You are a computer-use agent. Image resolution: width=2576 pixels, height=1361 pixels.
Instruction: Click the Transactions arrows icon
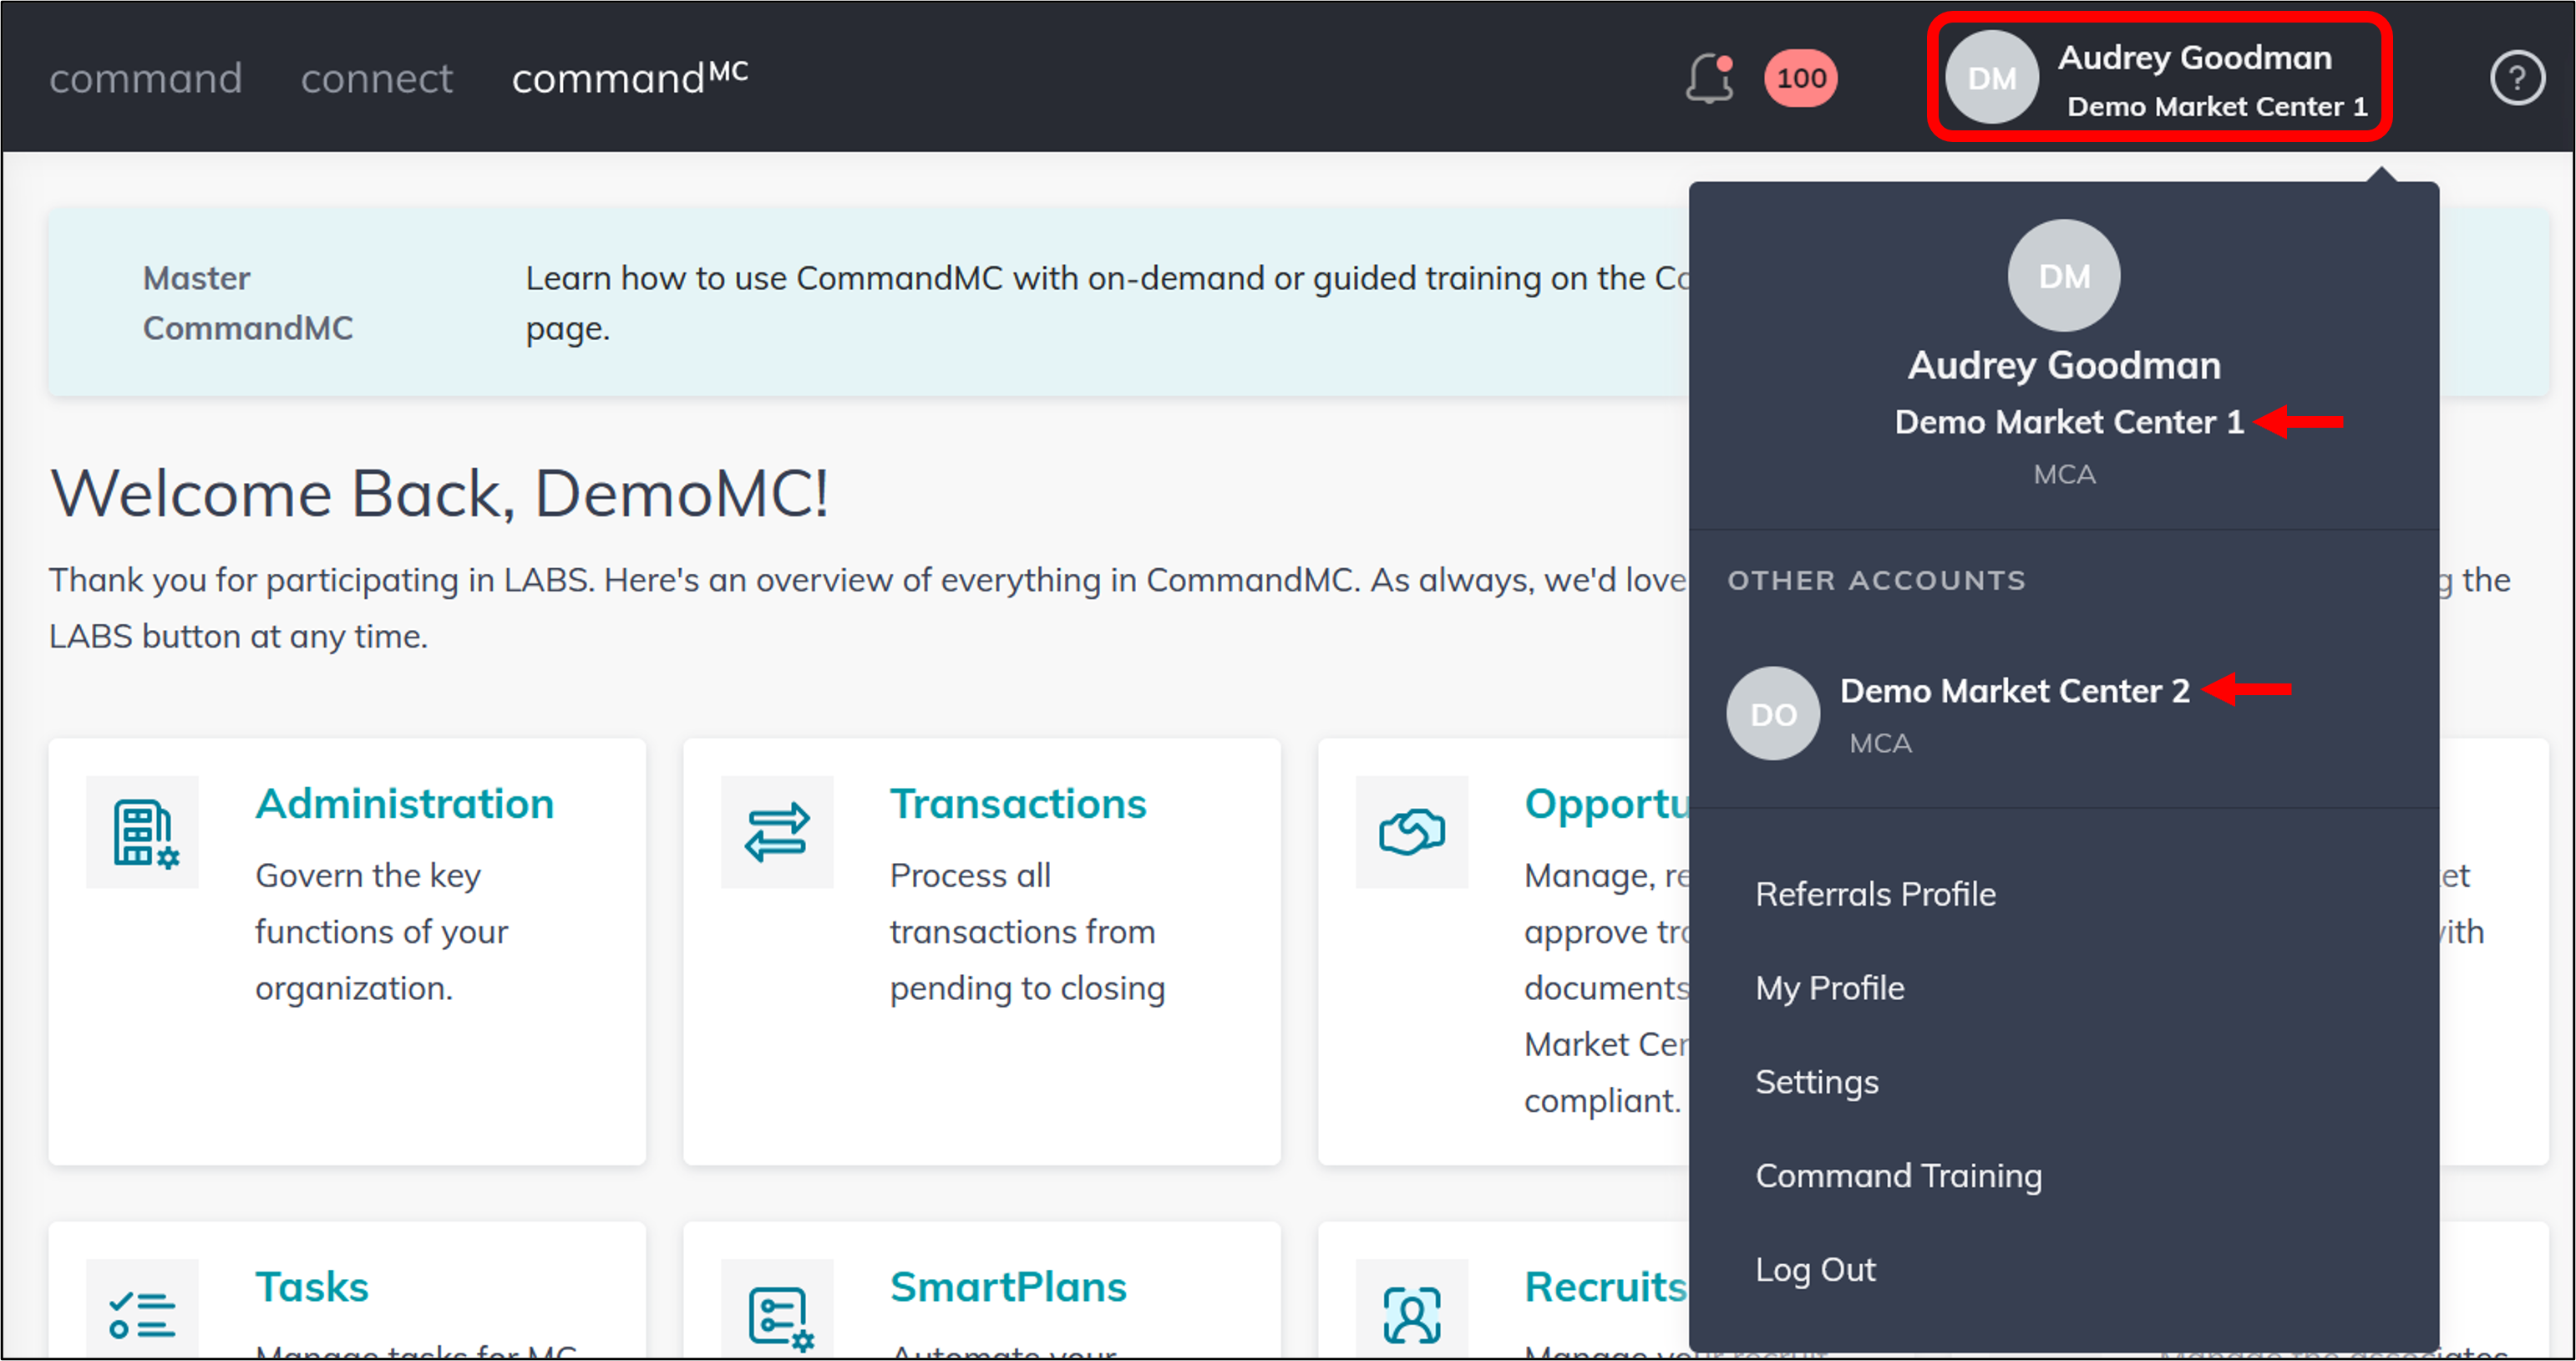click(x=777, y=832)
